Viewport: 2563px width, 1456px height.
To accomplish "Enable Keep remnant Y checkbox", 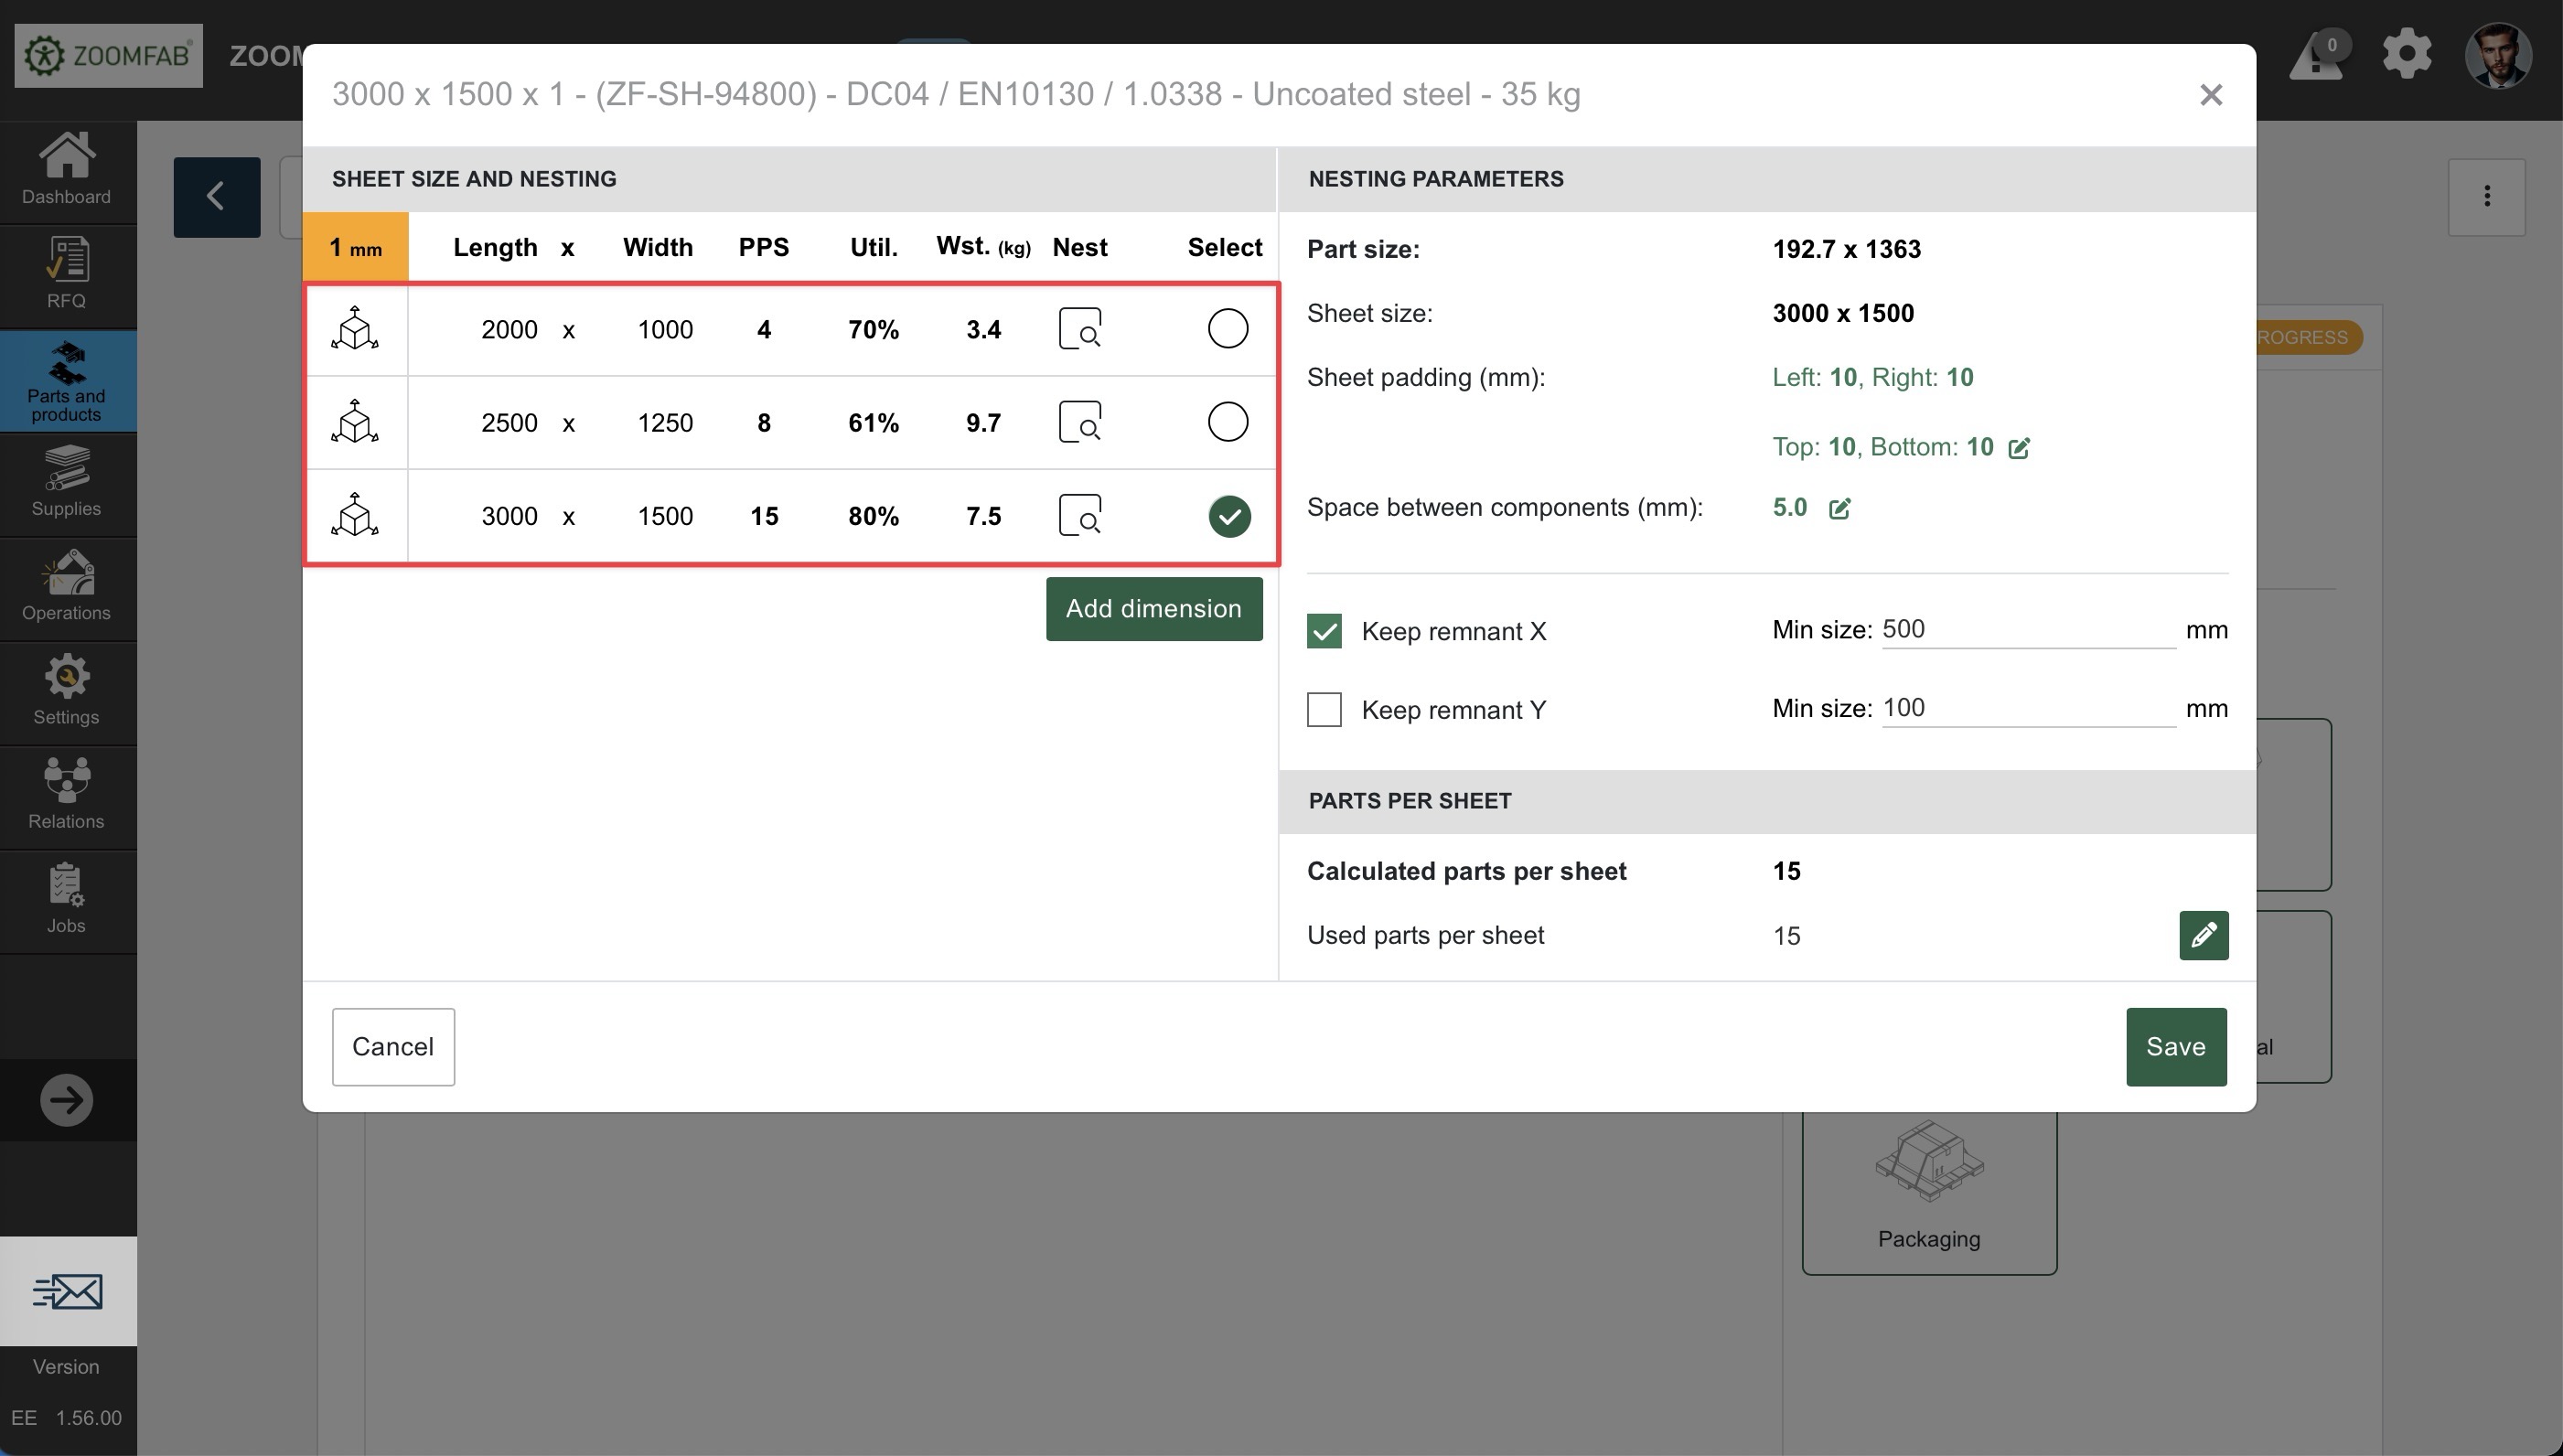I will 1324,710.
